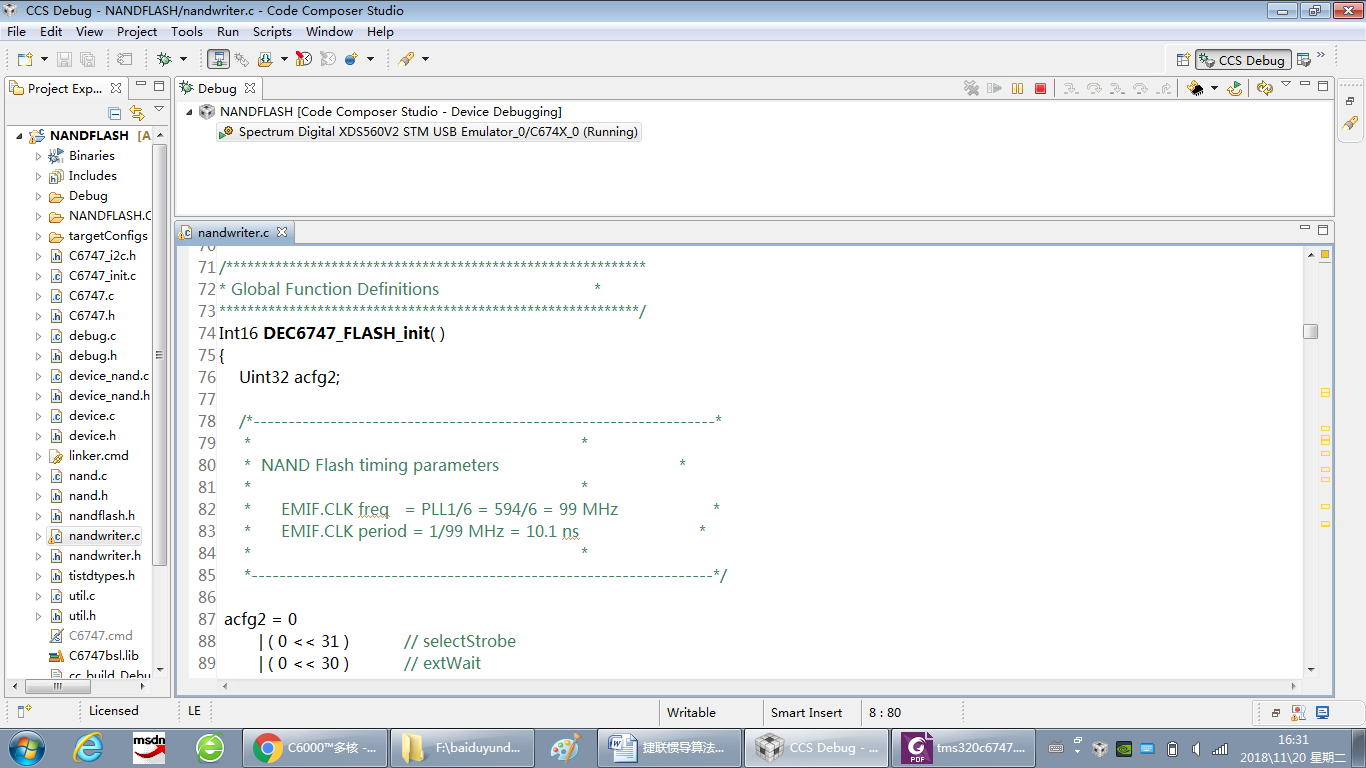Screen dimensions: 1366x768
Task: Open the Search dropdown arrow
Action: (x=425, y=60)
